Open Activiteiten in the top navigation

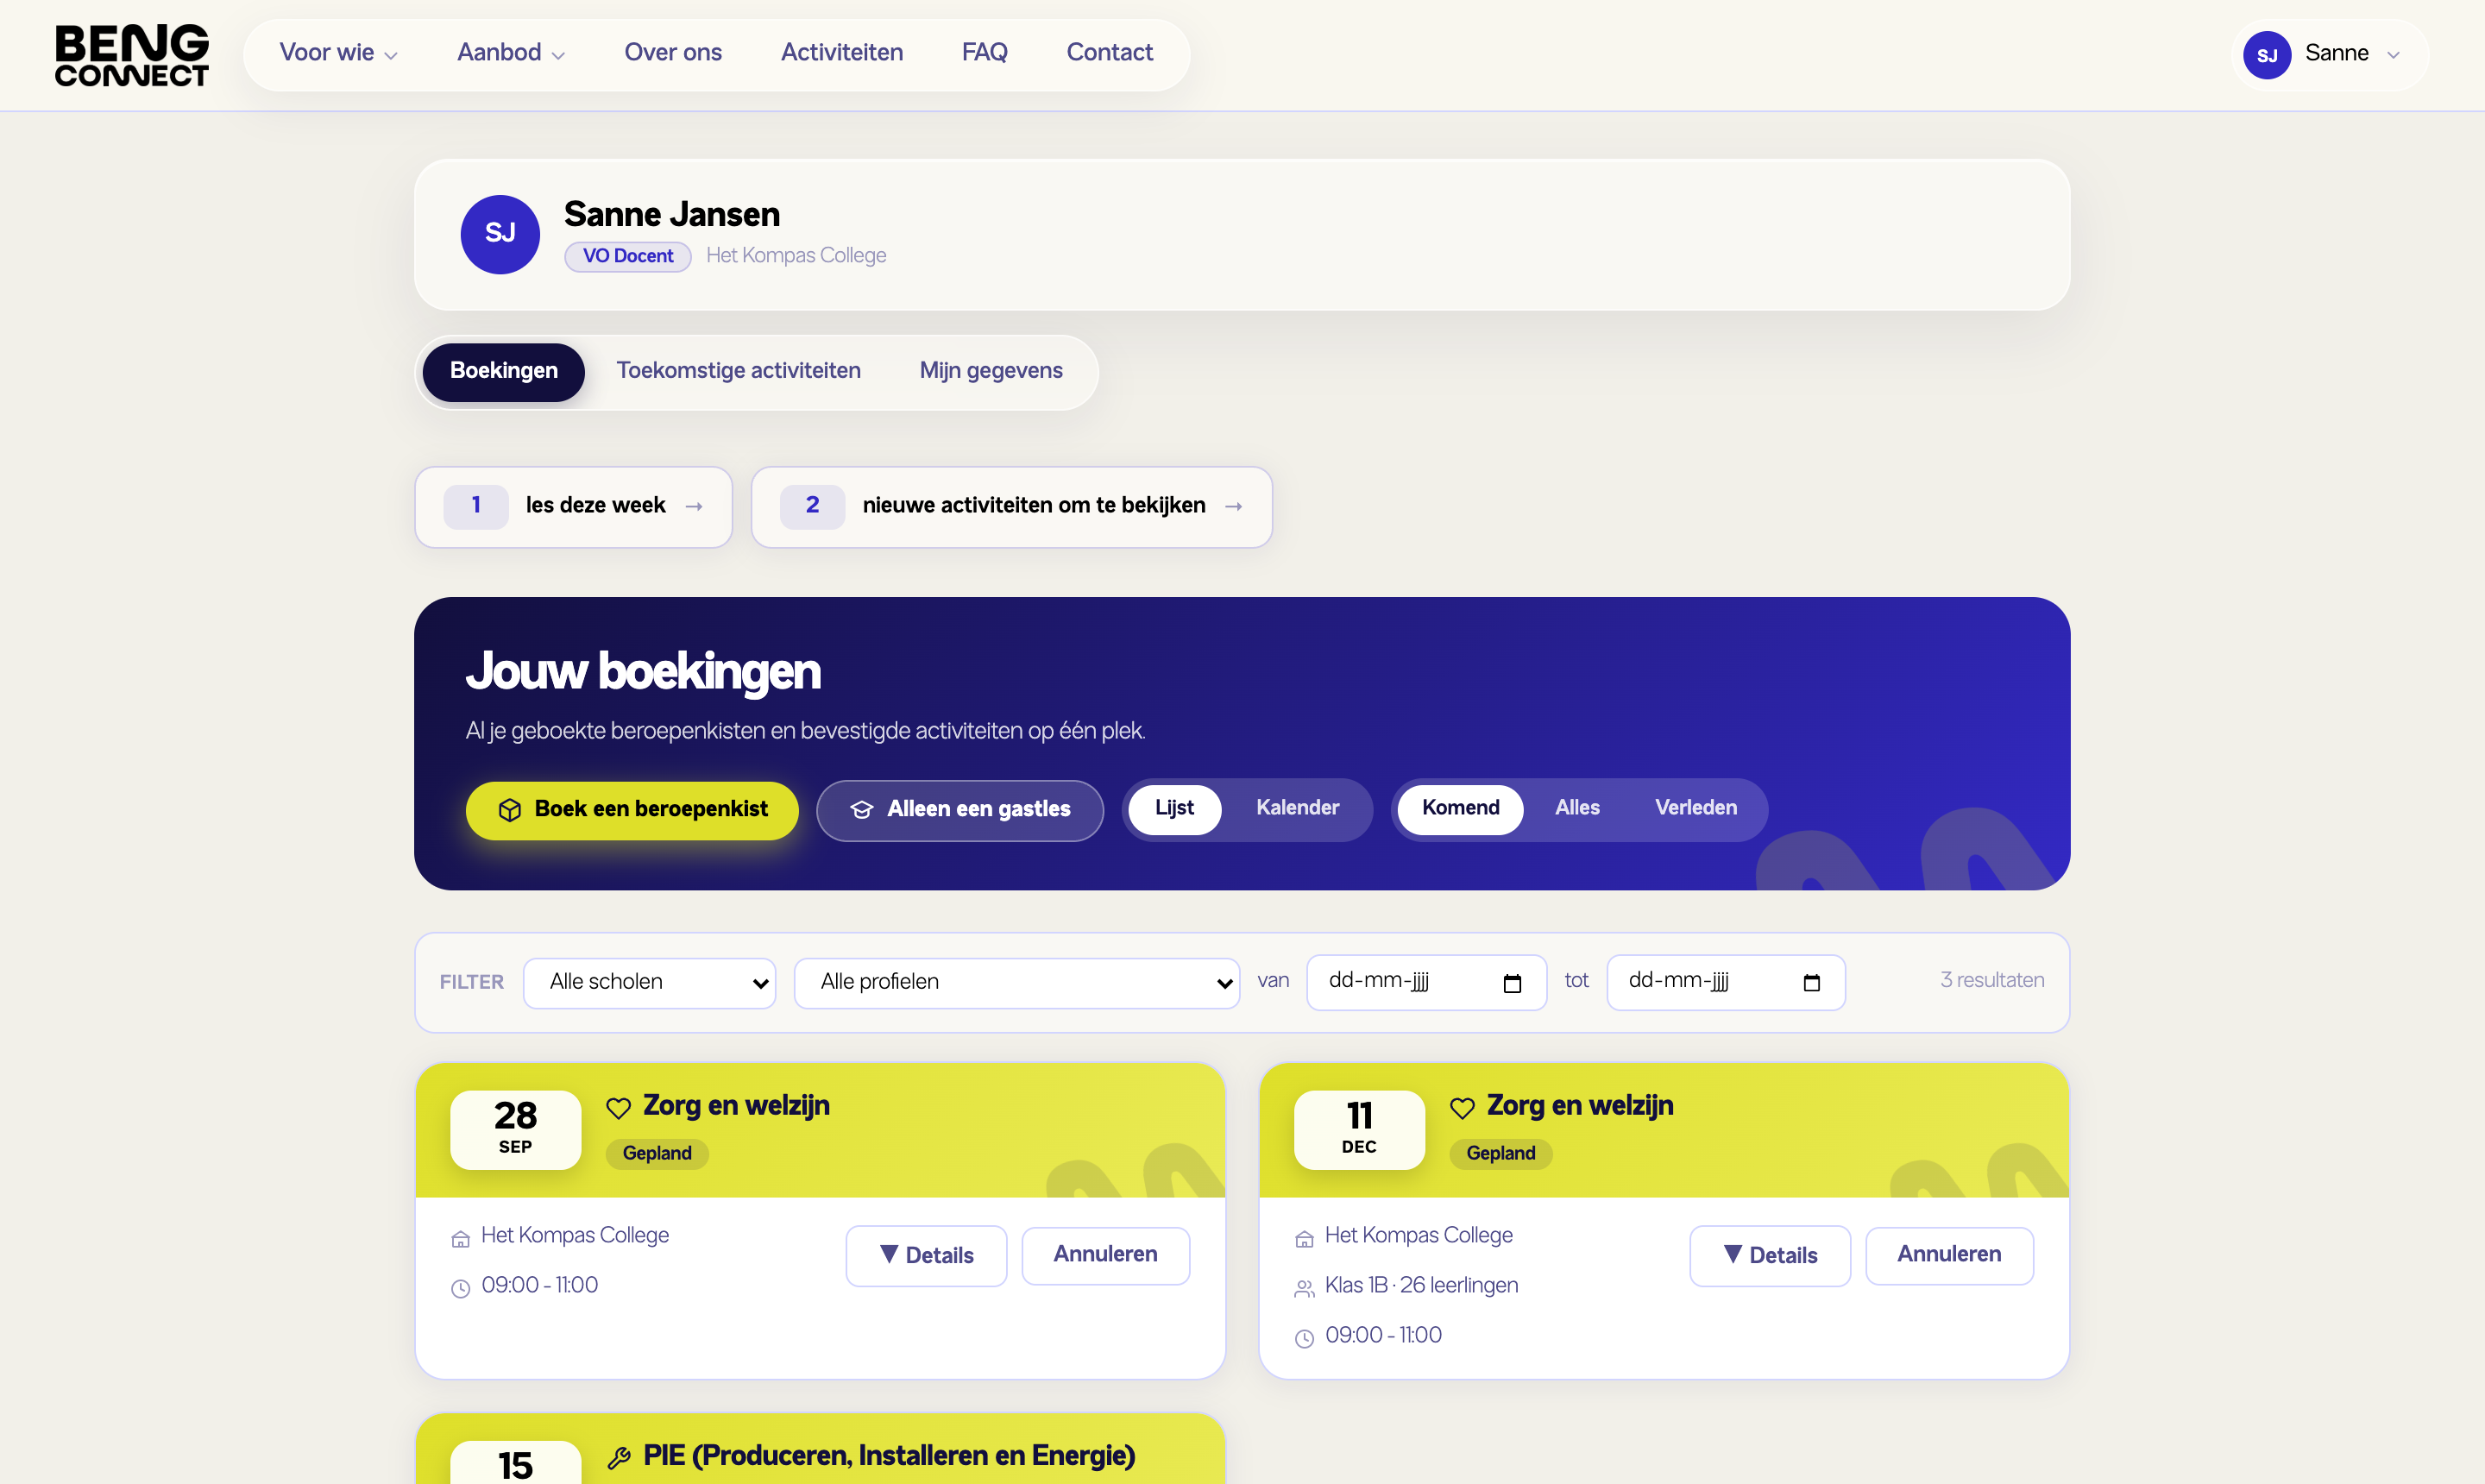point(842,53)
